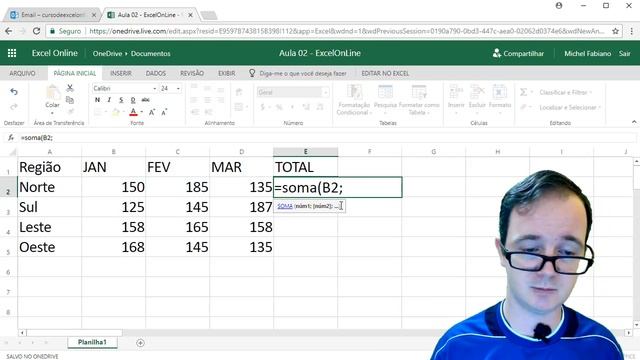Select the PÁGINA INICIAL tab
The width and height of the screenshot is (640, 360).
pos(75,73)
